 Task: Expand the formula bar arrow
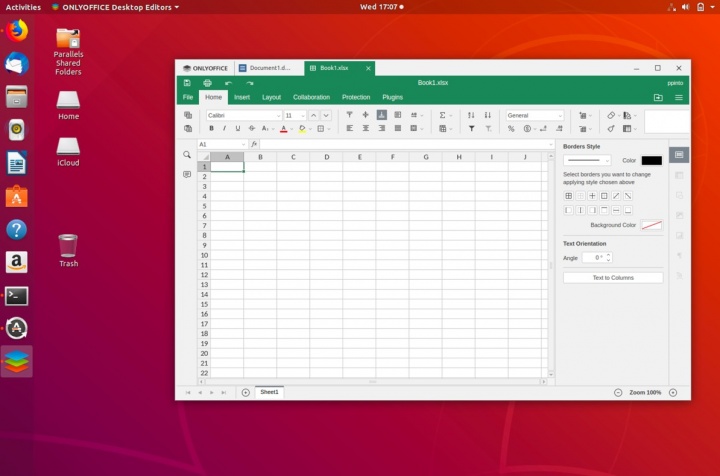point(551,144)
